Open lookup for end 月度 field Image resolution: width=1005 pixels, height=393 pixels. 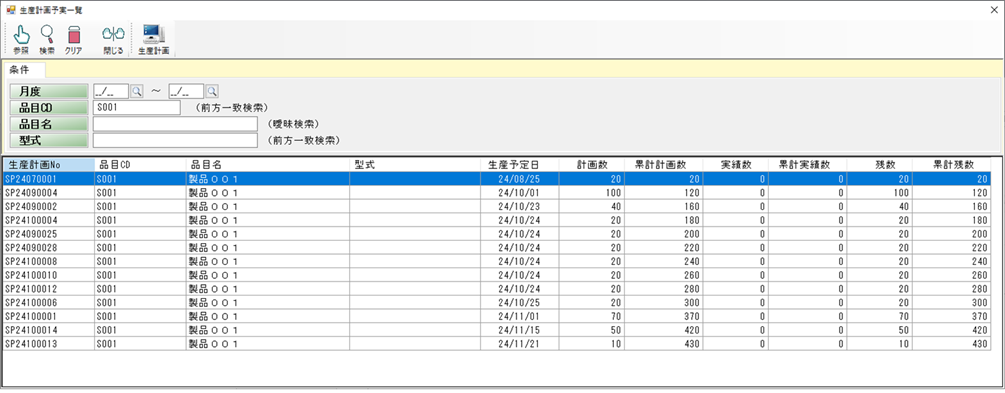click(x=212, y=91)
